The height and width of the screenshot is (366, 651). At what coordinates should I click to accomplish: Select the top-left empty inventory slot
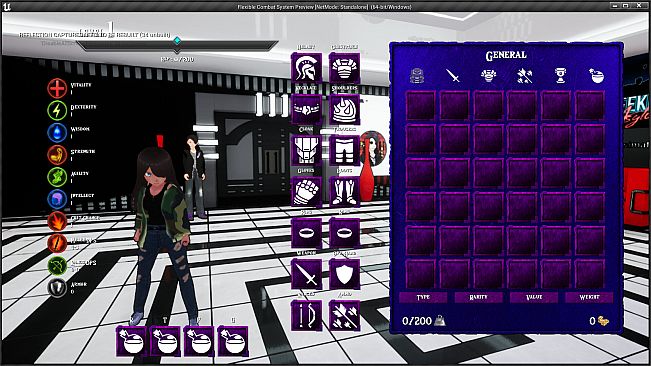[x=421, y=105]
